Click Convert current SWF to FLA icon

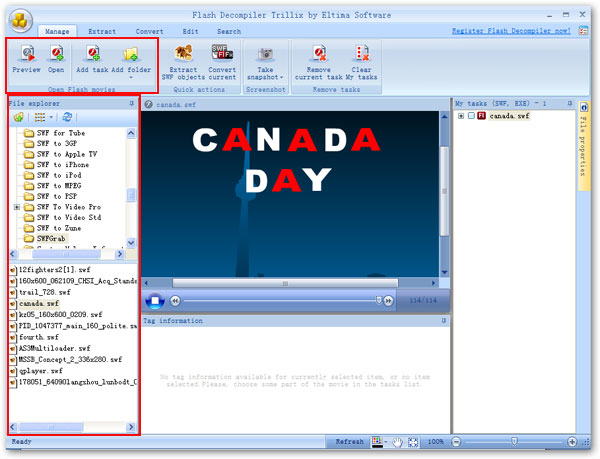[222, 53]
